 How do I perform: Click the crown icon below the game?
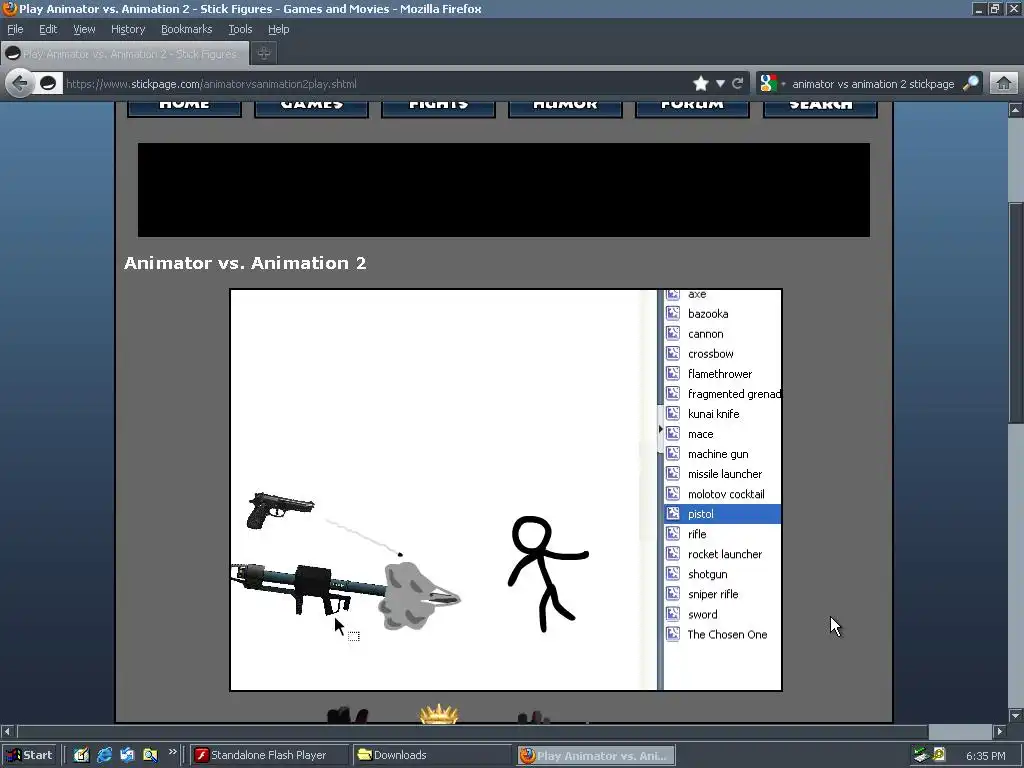coord(439,714)
